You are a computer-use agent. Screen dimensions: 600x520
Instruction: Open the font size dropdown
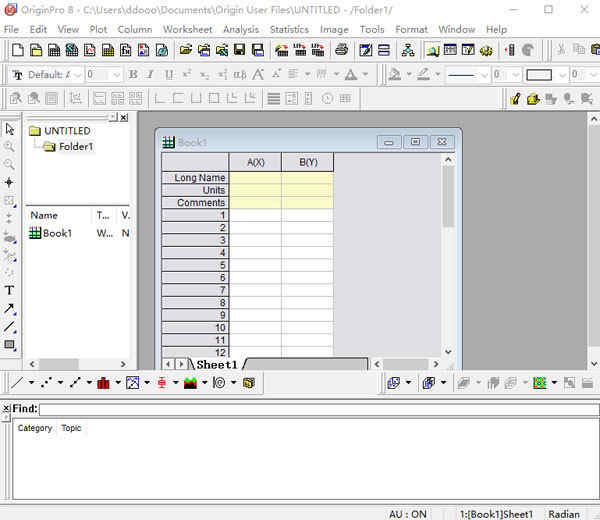click(x=118, y=75)
